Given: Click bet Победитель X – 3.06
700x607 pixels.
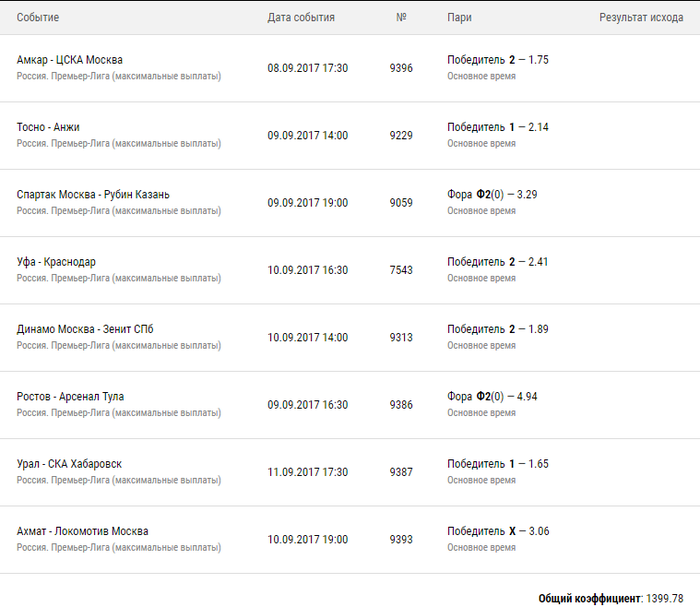Looking at the screenshot, I should click(498, 532).
